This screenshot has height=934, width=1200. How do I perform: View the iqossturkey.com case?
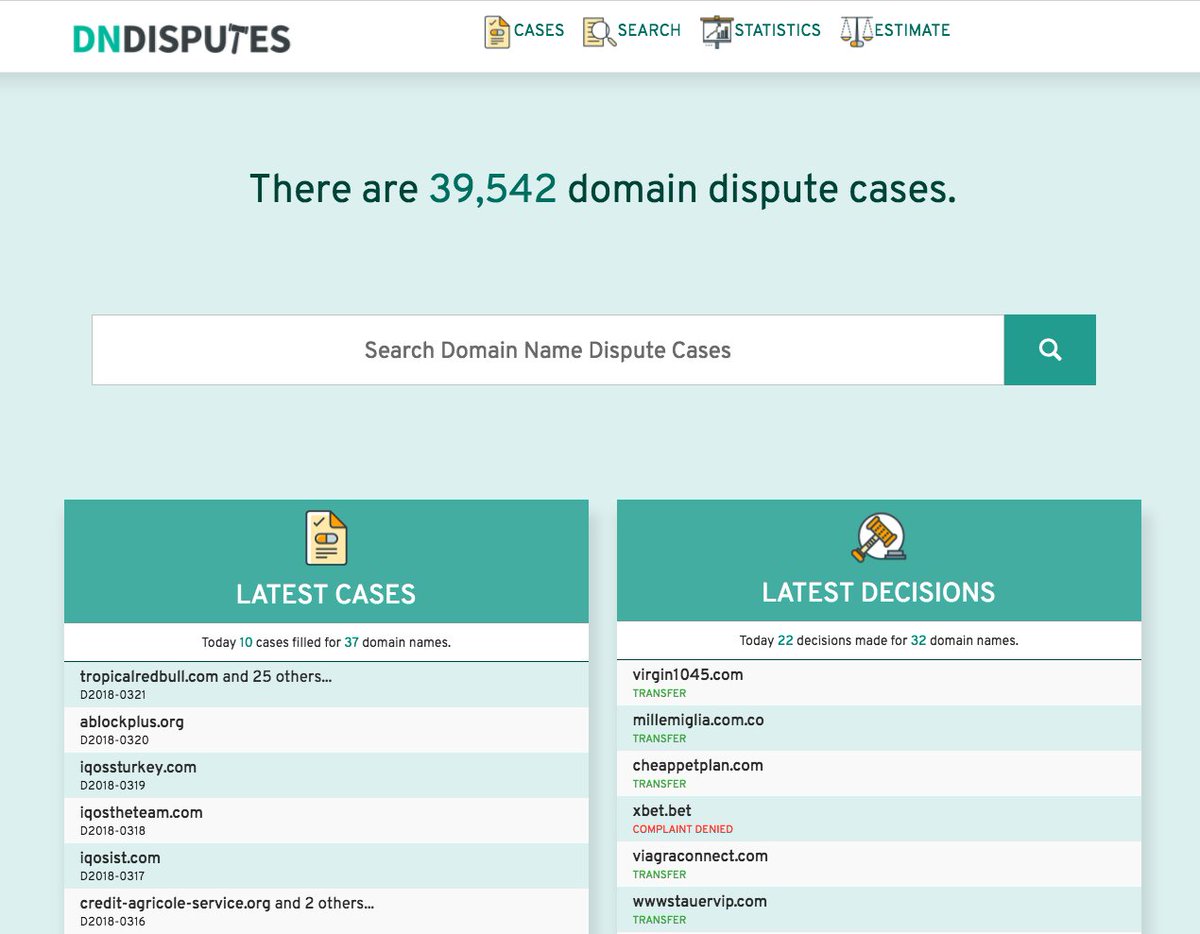(x=326, y=775)
